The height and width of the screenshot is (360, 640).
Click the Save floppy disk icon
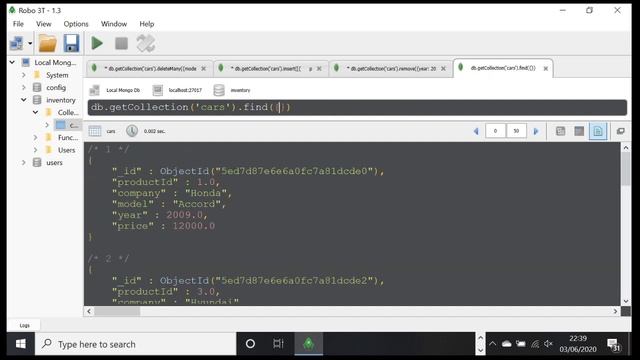[71, 43]
